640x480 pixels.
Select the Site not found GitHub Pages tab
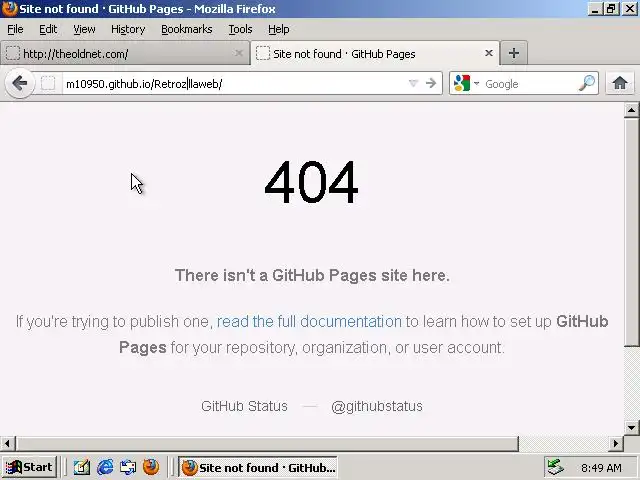(x=375, y=53)
